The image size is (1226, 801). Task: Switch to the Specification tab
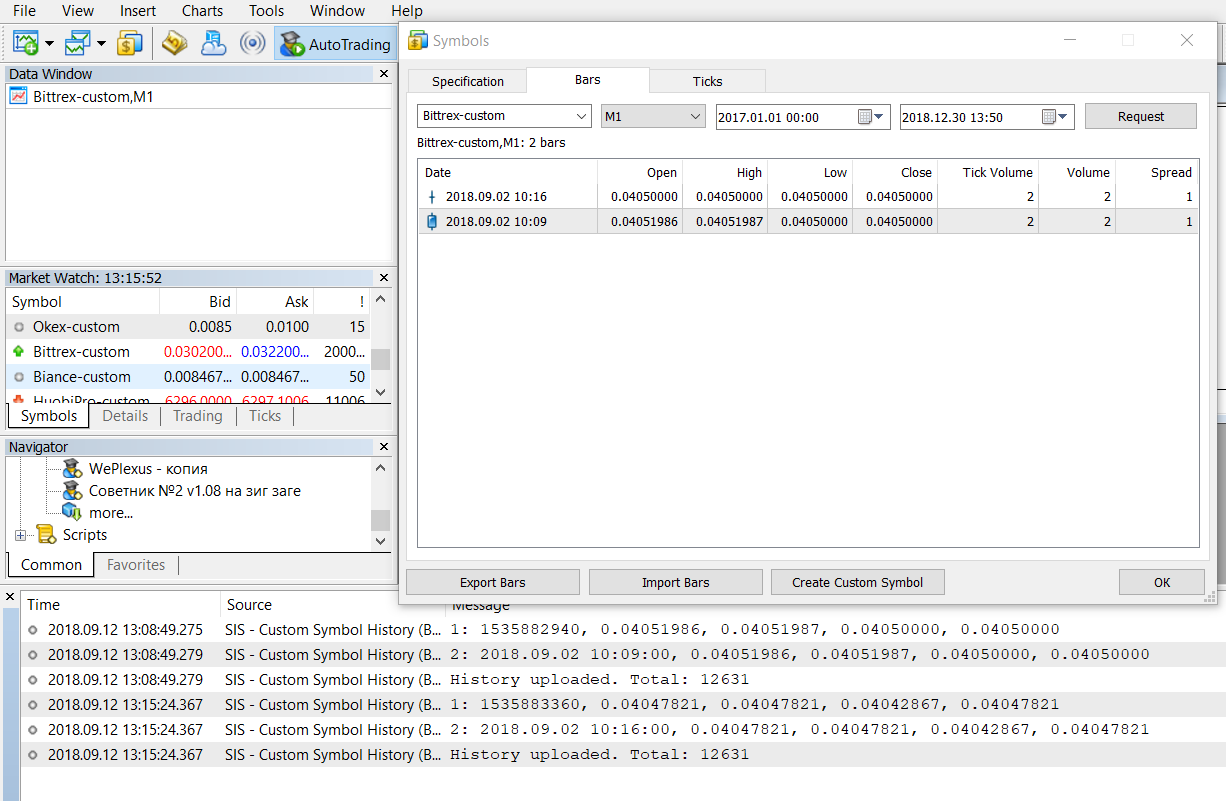(x=468, y=82)
